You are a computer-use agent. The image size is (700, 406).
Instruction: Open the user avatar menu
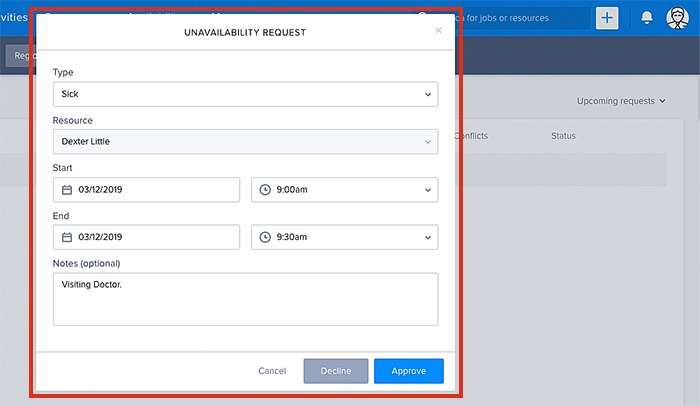click(677, 18)
